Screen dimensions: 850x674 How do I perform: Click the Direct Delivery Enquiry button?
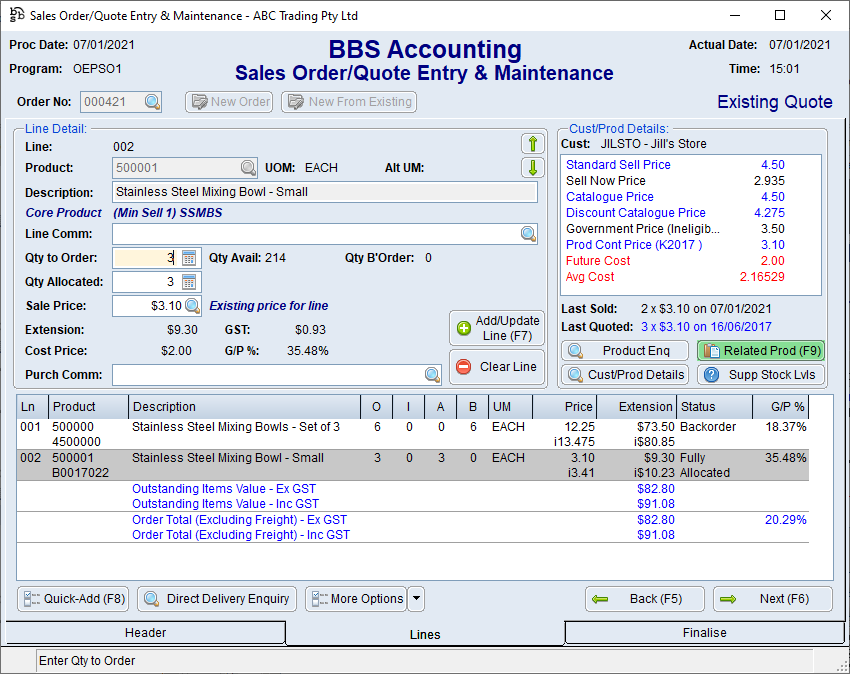pyautogui.click(x=215, y=599)
